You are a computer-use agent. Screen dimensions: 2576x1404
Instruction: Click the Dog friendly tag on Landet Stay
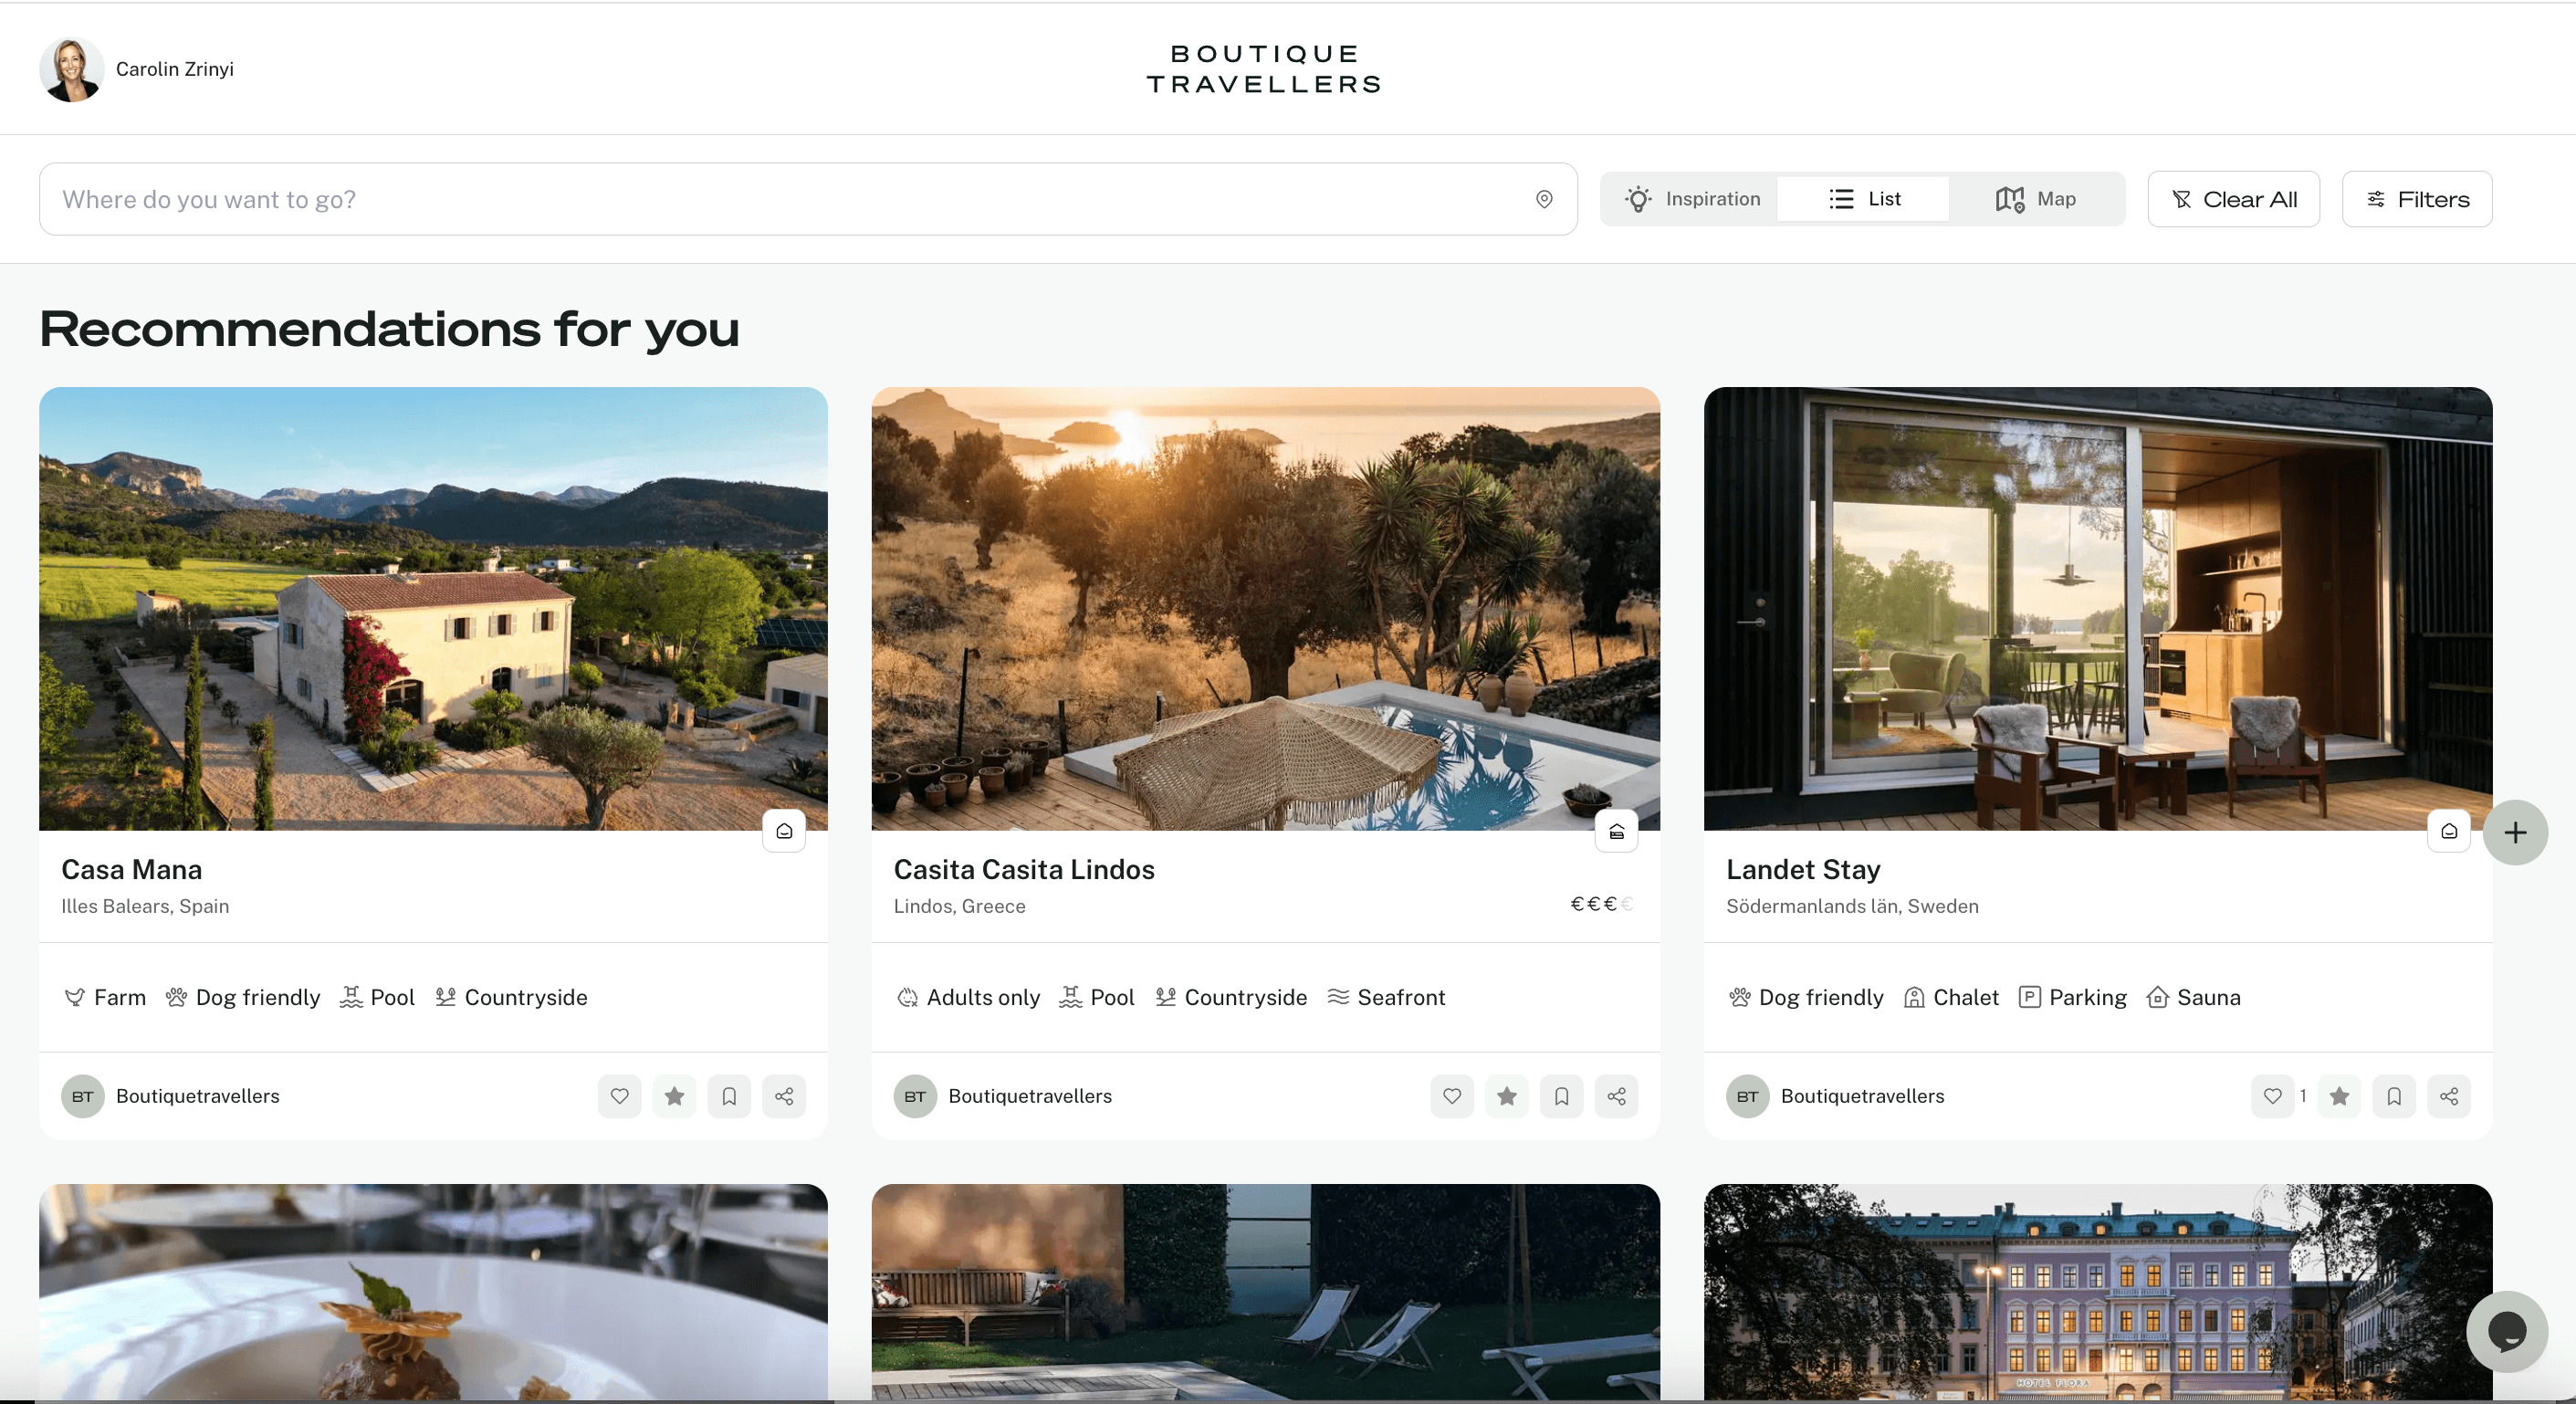coord(1806,997)
